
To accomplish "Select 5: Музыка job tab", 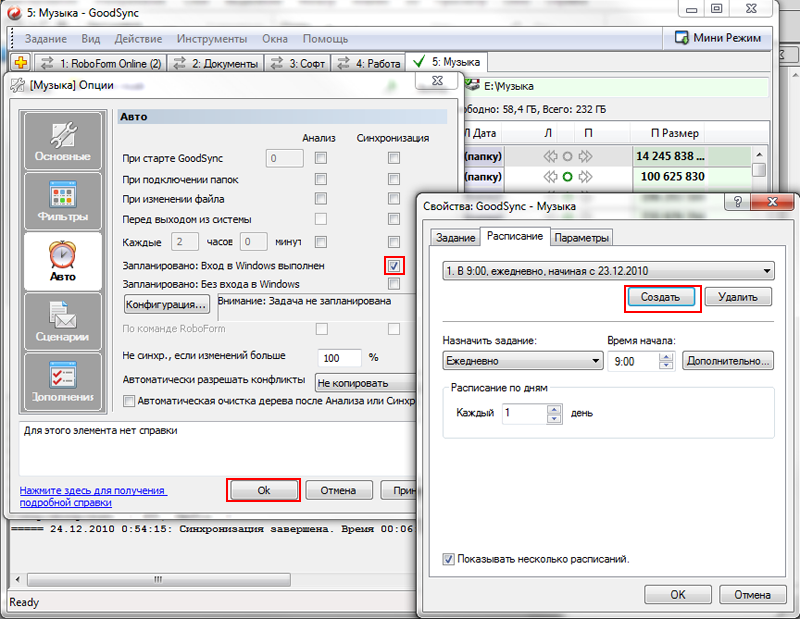I will [x=446, y=62].
